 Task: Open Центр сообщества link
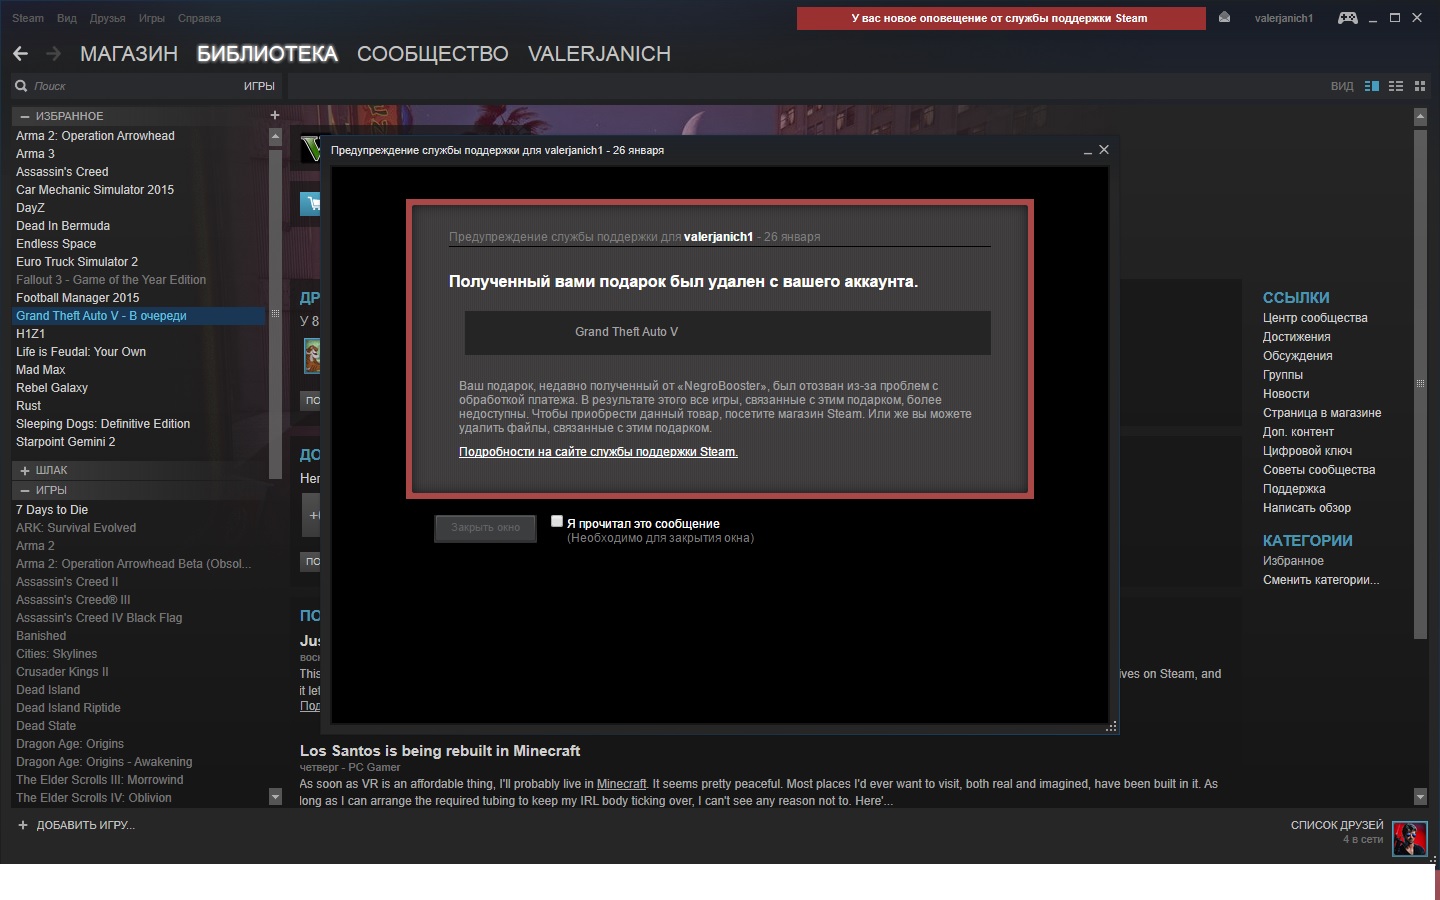(x=1315, y=318)
